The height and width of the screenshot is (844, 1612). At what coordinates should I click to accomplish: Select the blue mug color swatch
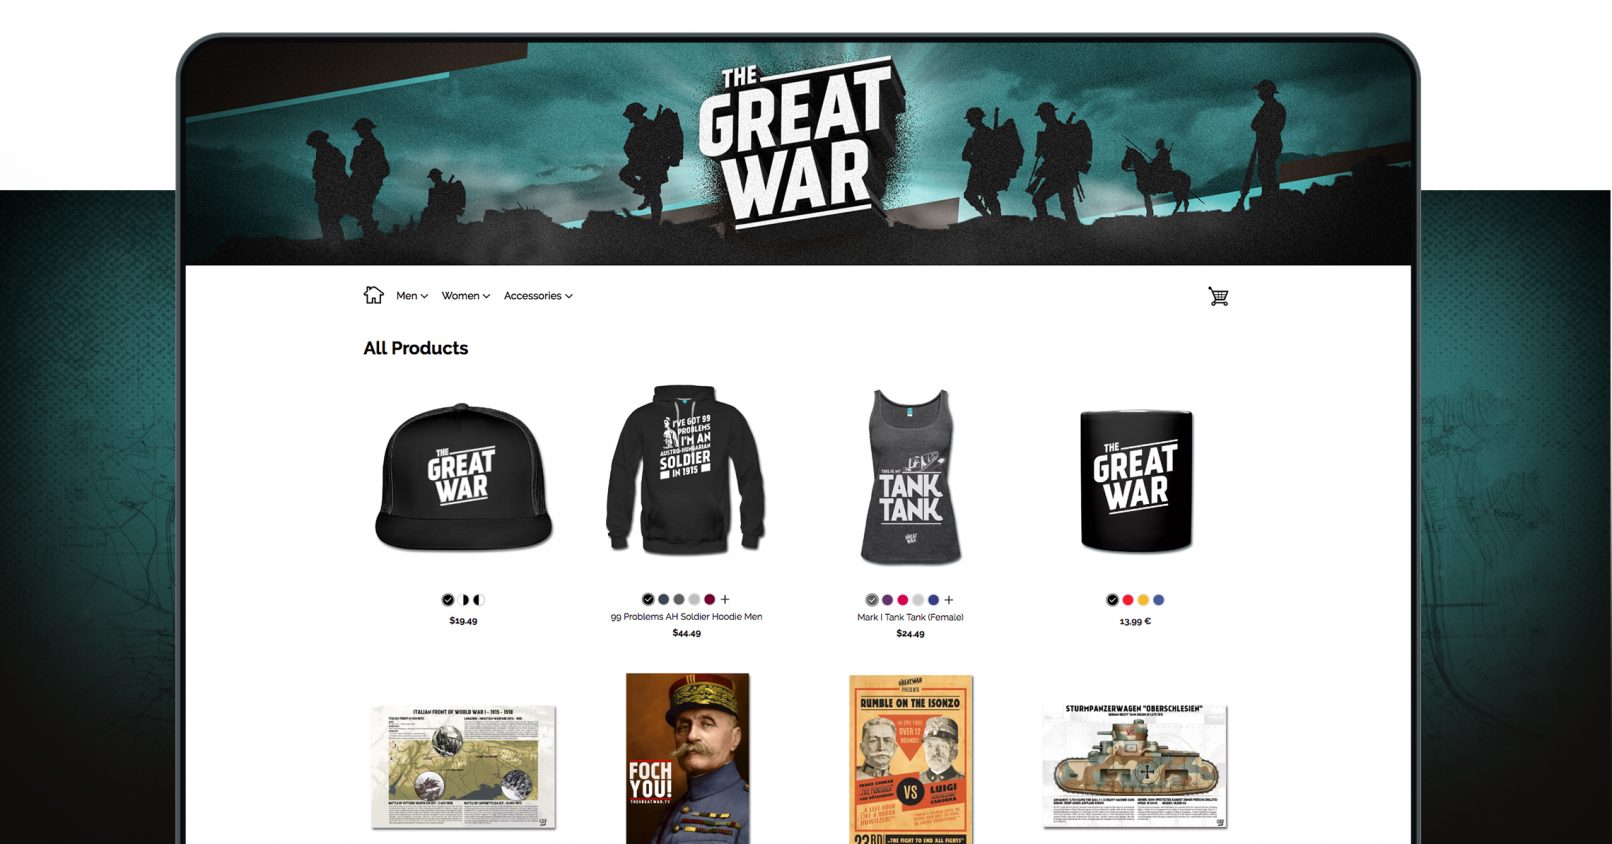click(1159, 600)
